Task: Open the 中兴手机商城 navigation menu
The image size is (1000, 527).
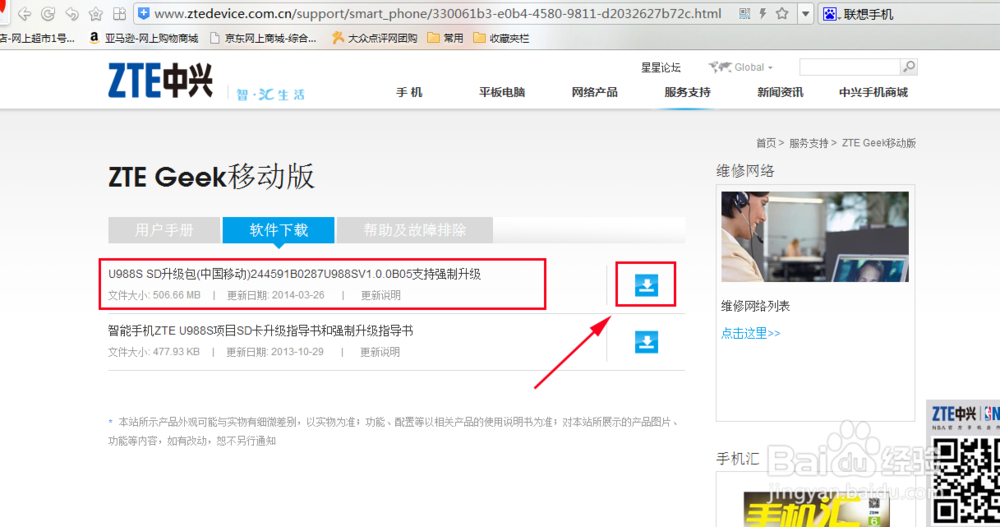Action: click(873, 93)
